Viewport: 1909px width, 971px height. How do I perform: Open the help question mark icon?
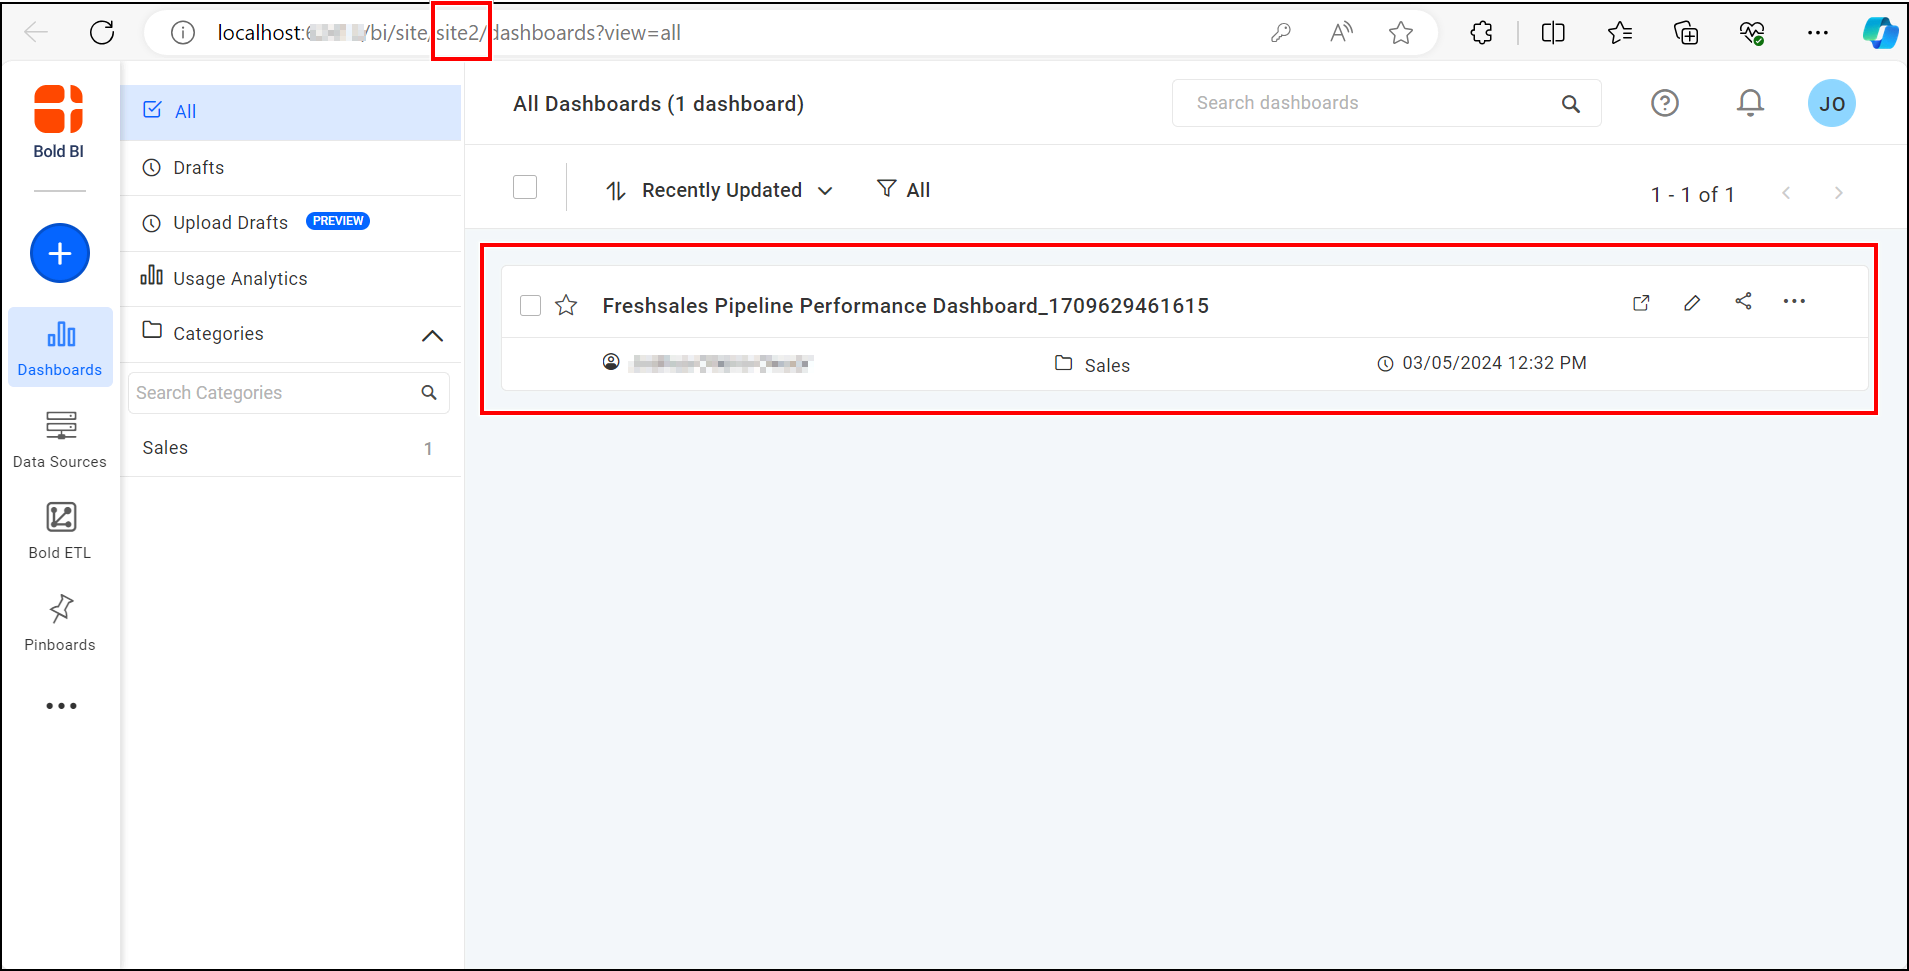point(1664,103)
